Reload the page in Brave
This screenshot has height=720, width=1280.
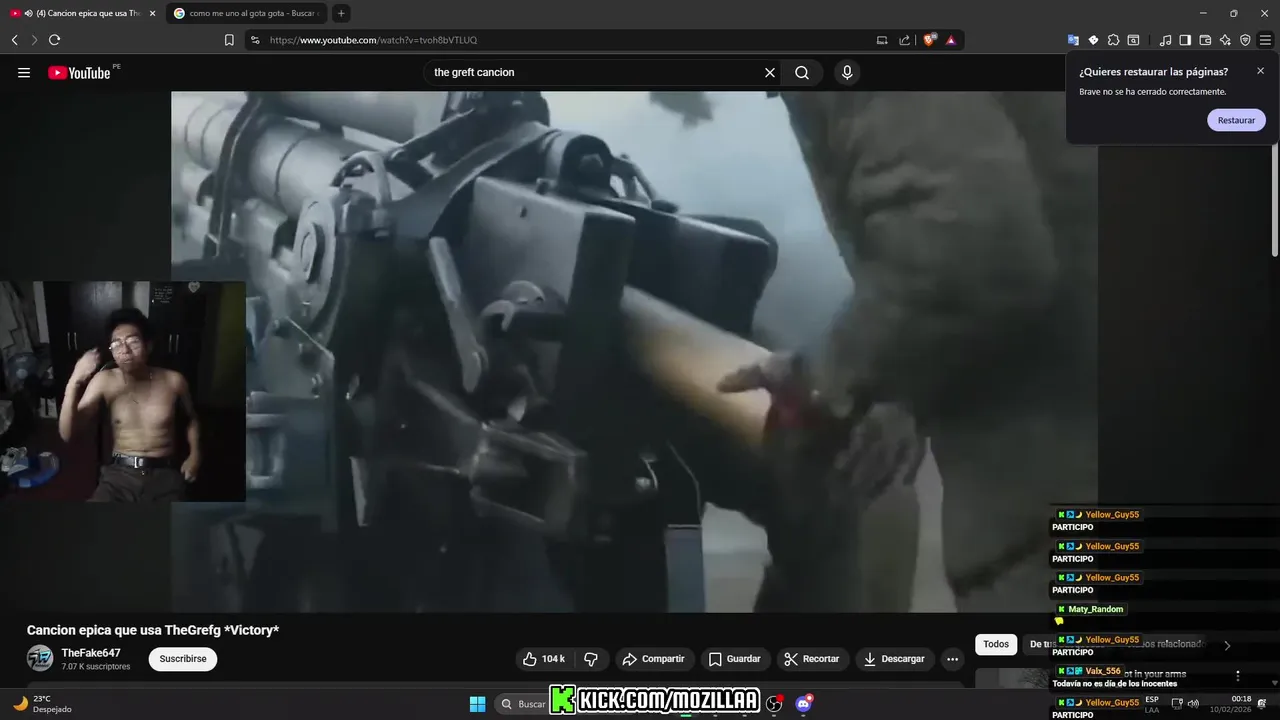(54, 40)
